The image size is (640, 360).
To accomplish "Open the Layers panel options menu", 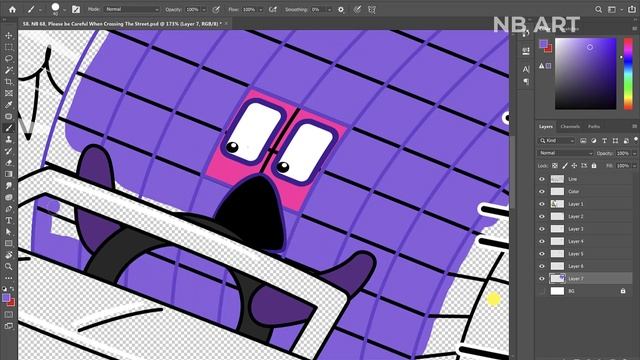I will pos(634,127).
